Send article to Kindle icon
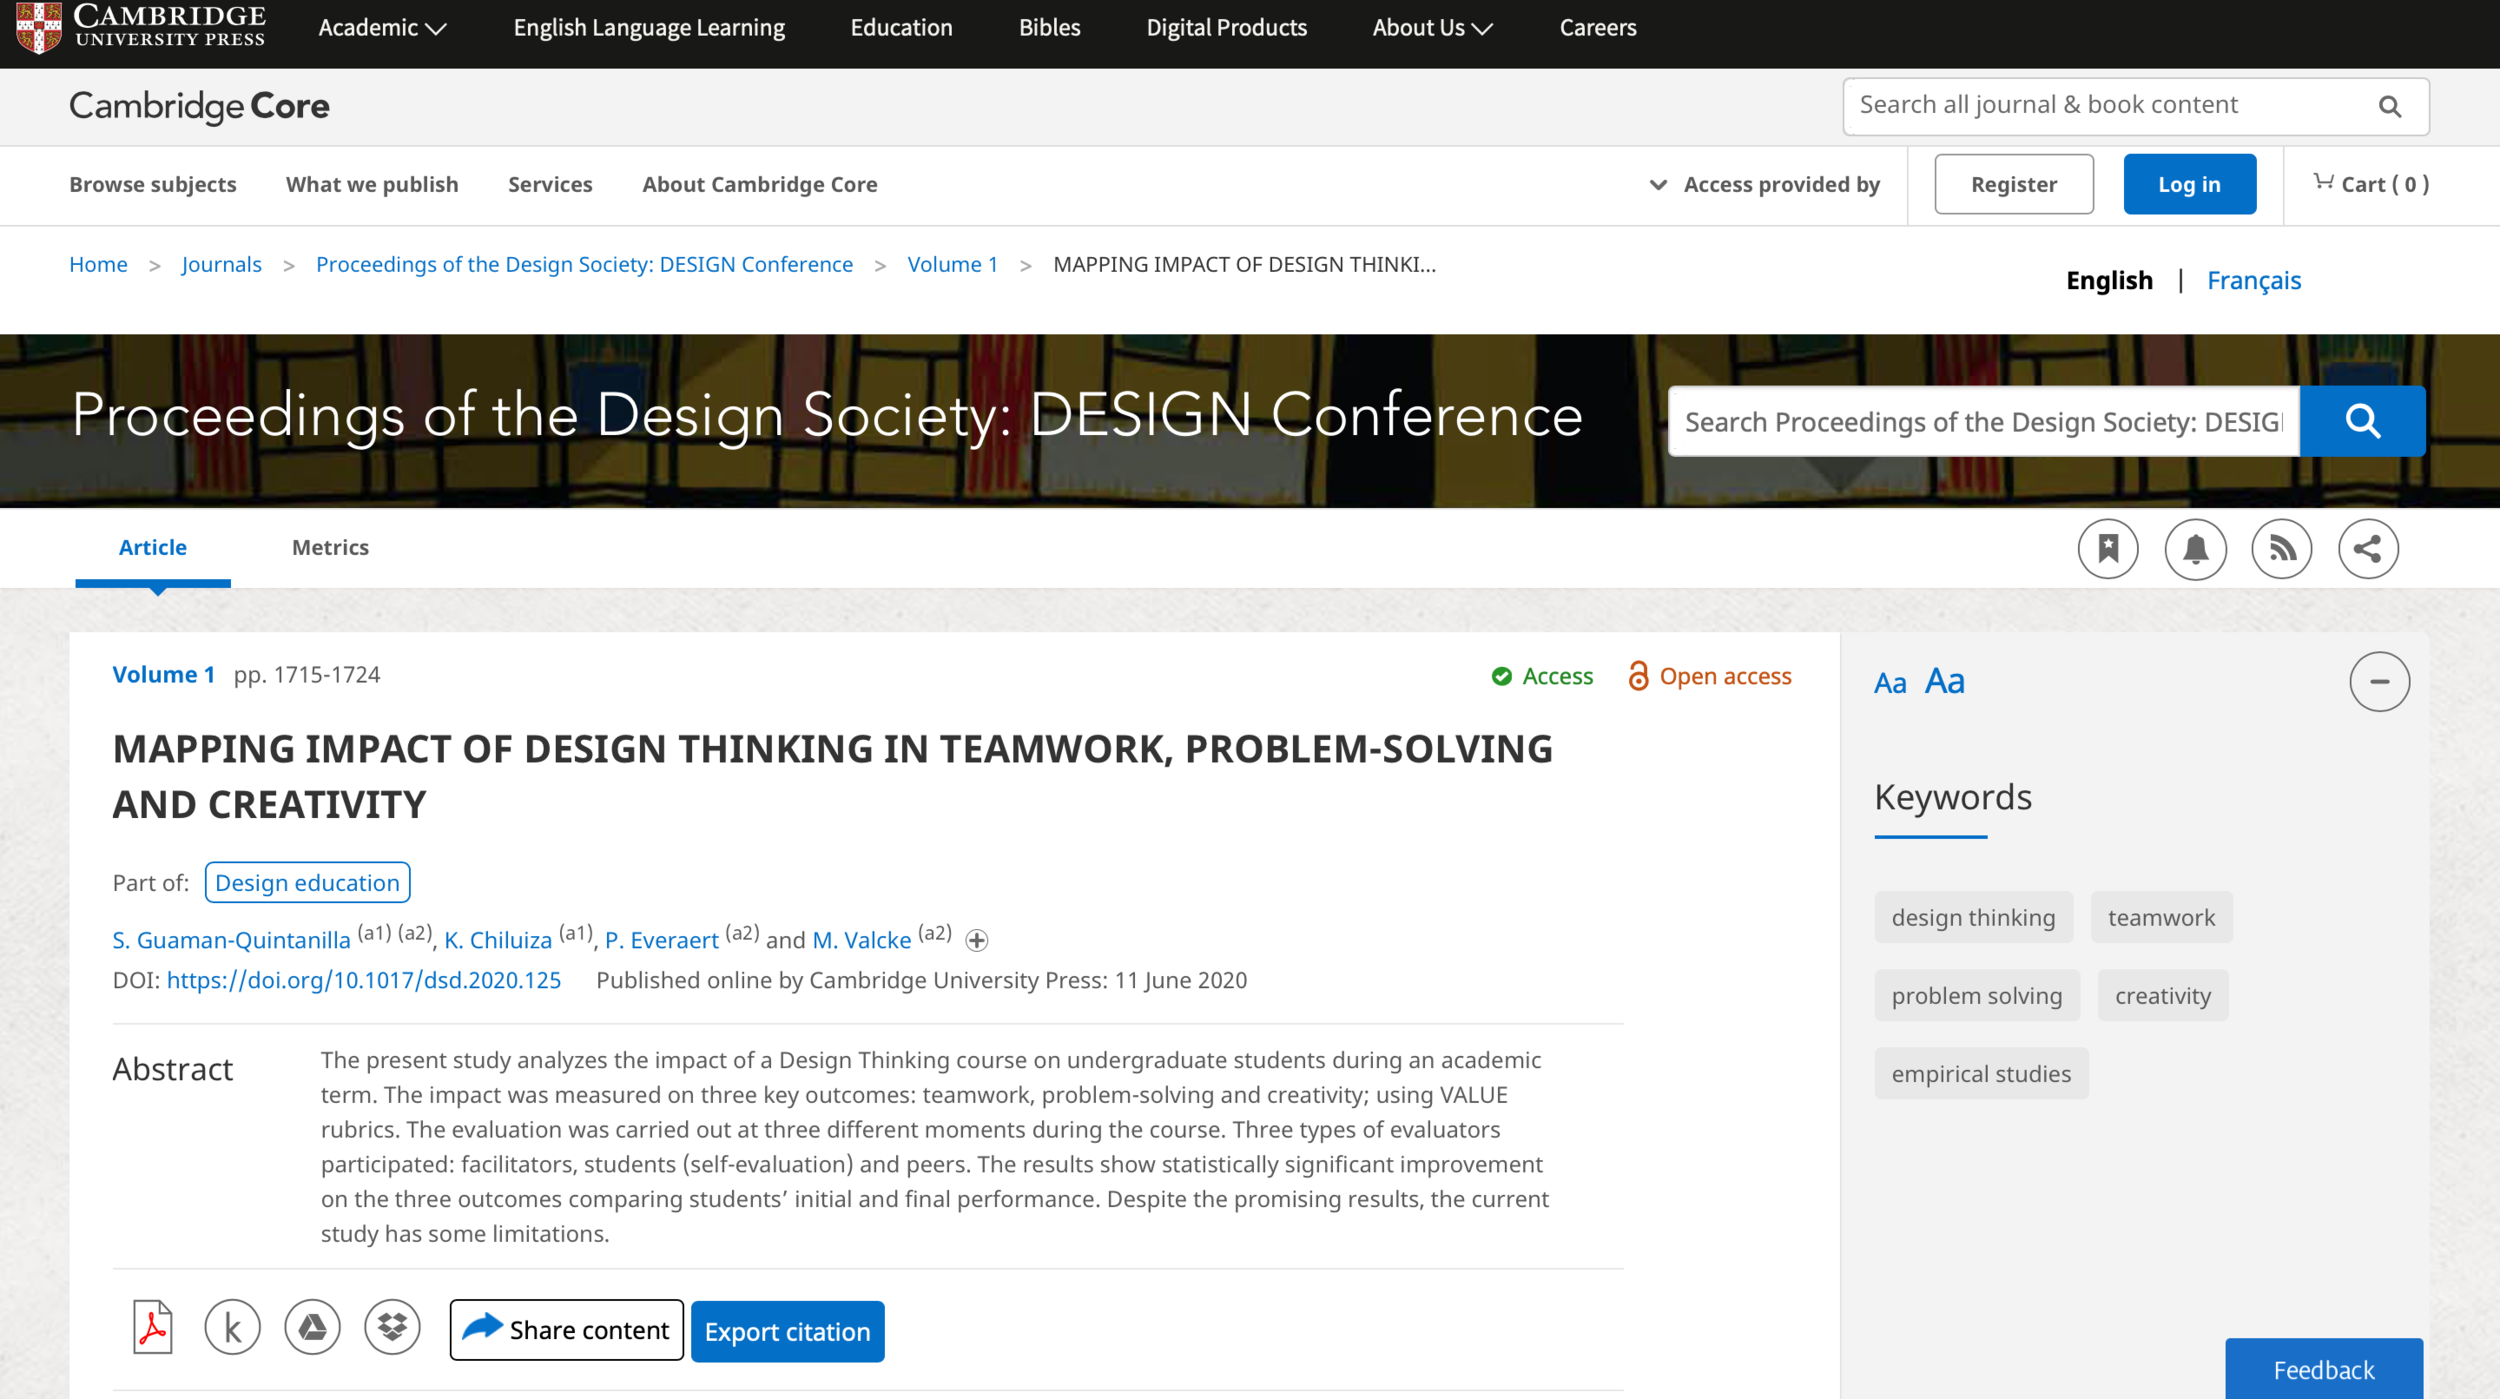Image resolution: width=2500 pixels, height=1399 pixels. click(232, 1328)
